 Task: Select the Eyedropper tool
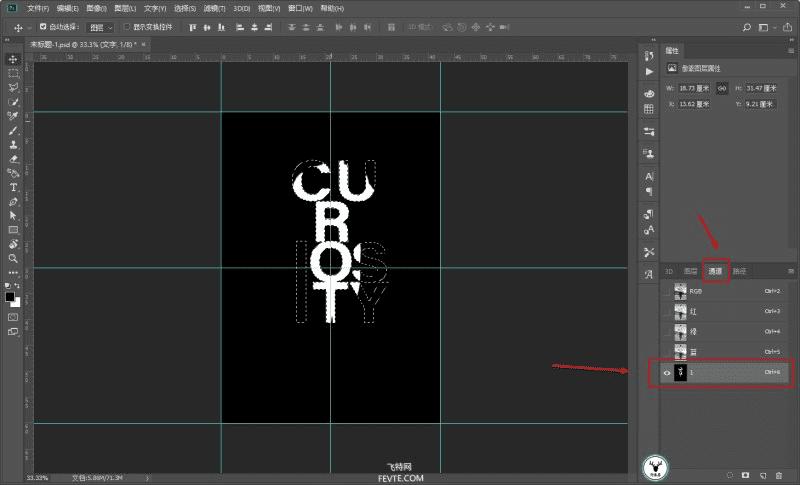13,116
